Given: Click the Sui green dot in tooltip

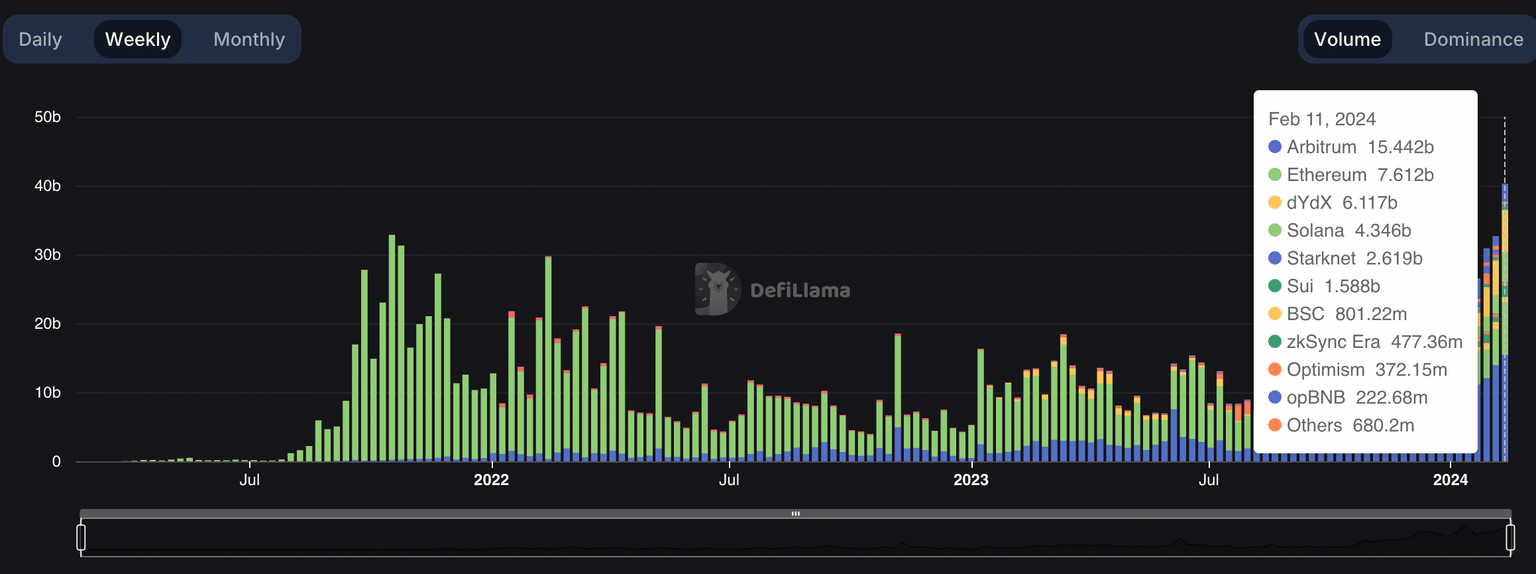Looking at the screenshot, I should [x=1275, y=286].
